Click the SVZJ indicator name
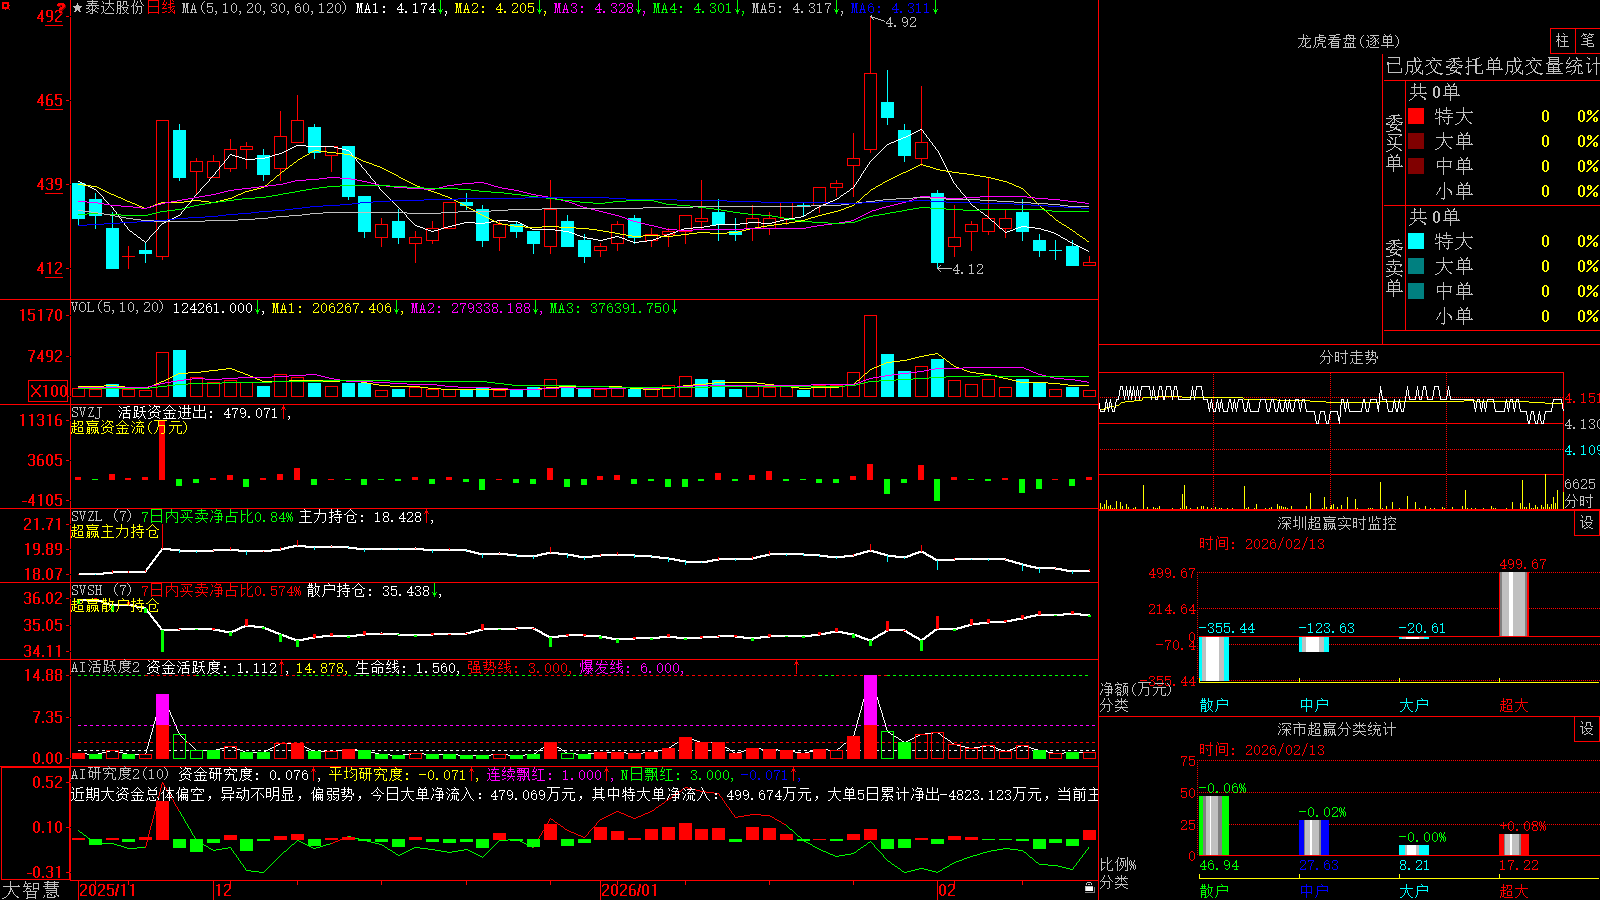This screenshot has width=1600, height=900. [x=87, y=412]
